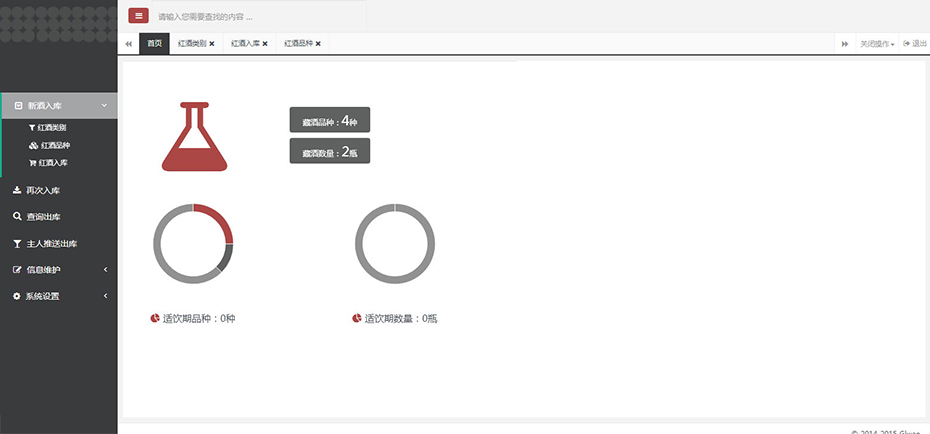This screenshot has height=434, width=930.
Task: Close the 红酒类别 tab
Action: [x=212, y=44]
